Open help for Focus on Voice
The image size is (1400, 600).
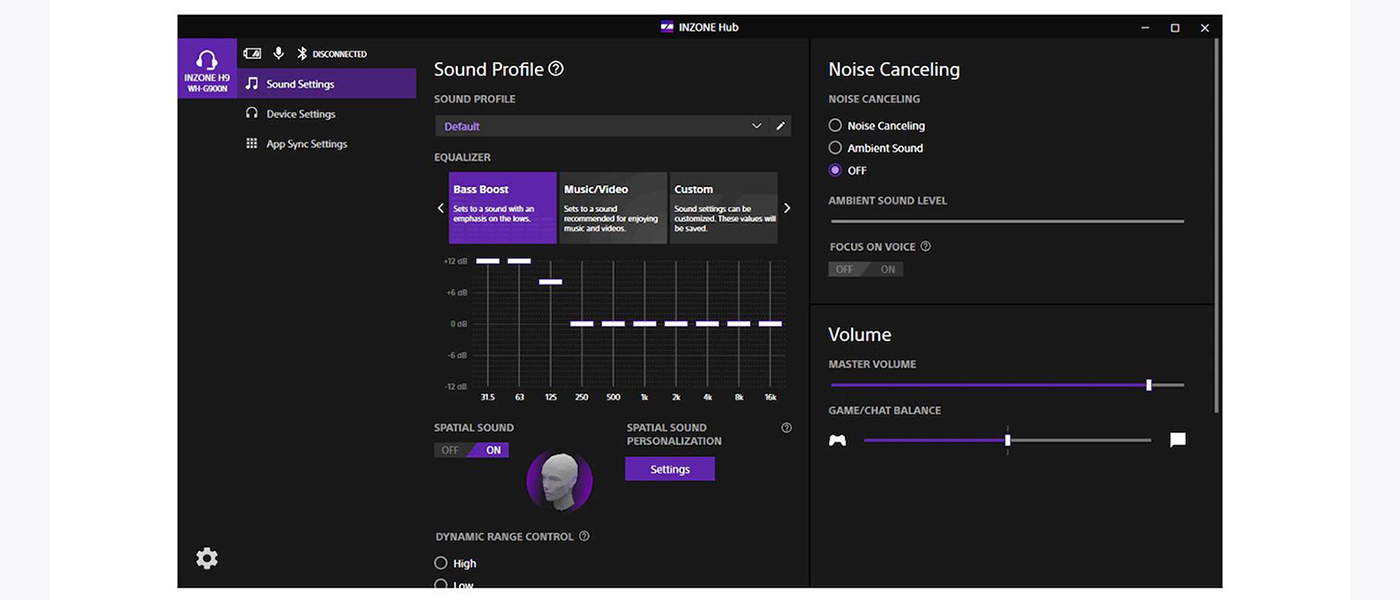[925, 246]
